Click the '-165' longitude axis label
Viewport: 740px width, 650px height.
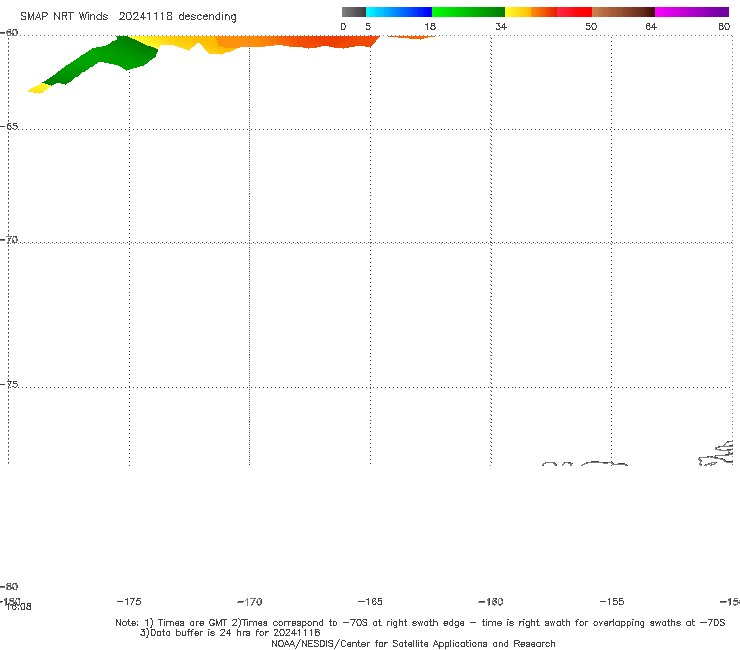(x=370, y=602)
